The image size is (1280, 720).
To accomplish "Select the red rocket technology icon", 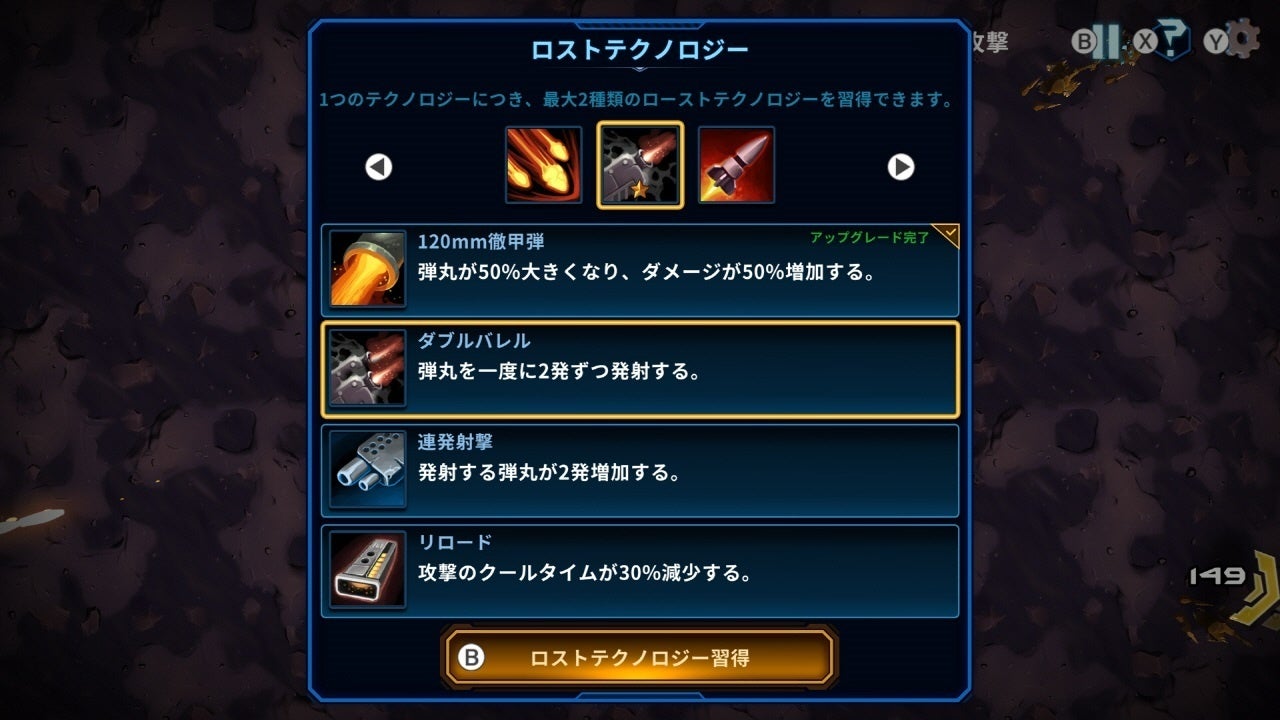I will [x=736, y=165].
